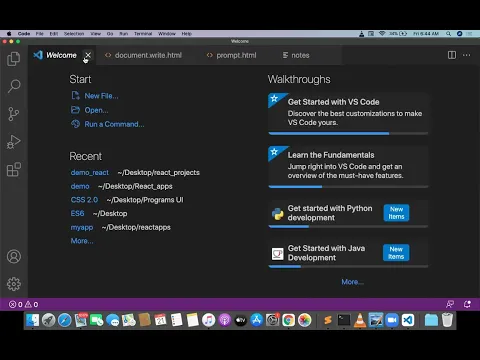Click More... under Recent
Viewport: 480px width, 360px height.
tap(82, 241)
